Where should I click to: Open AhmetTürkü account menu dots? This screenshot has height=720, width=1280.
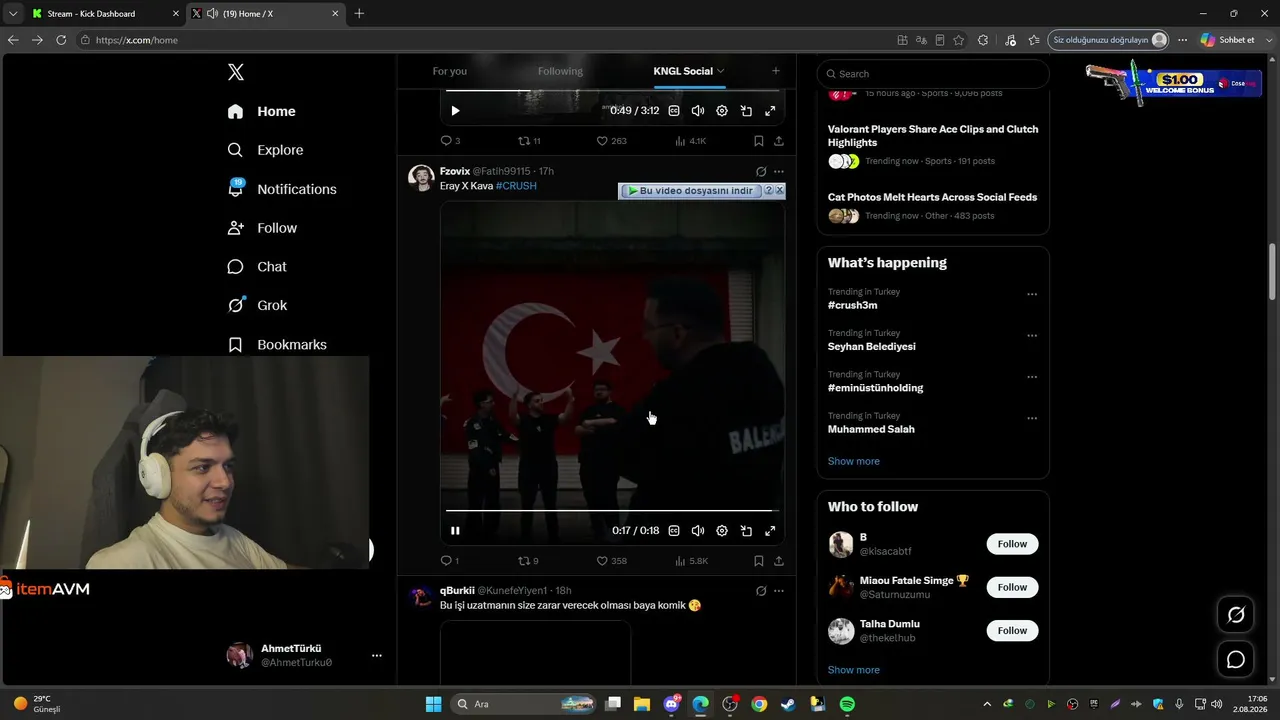377,656
